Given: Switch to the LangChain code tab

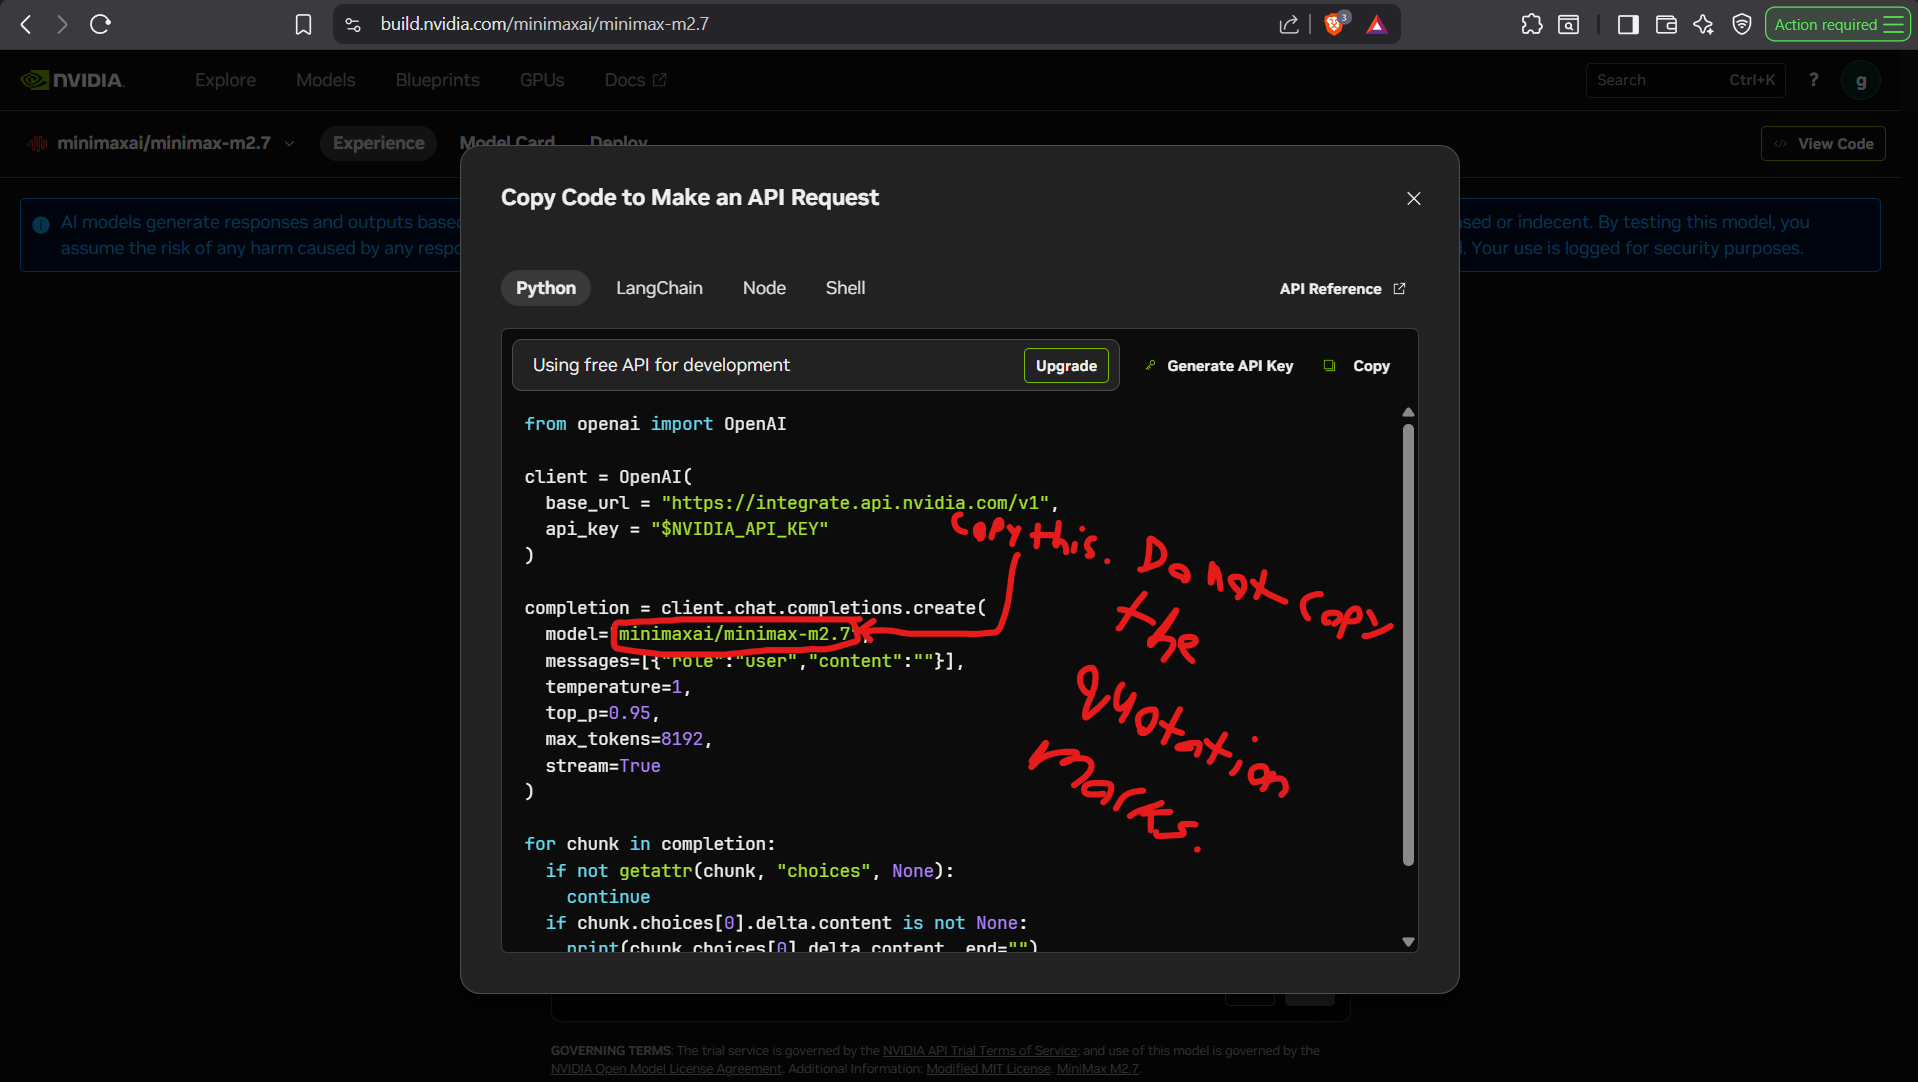Looking at the screenshot, I should [x=659, y=288].
